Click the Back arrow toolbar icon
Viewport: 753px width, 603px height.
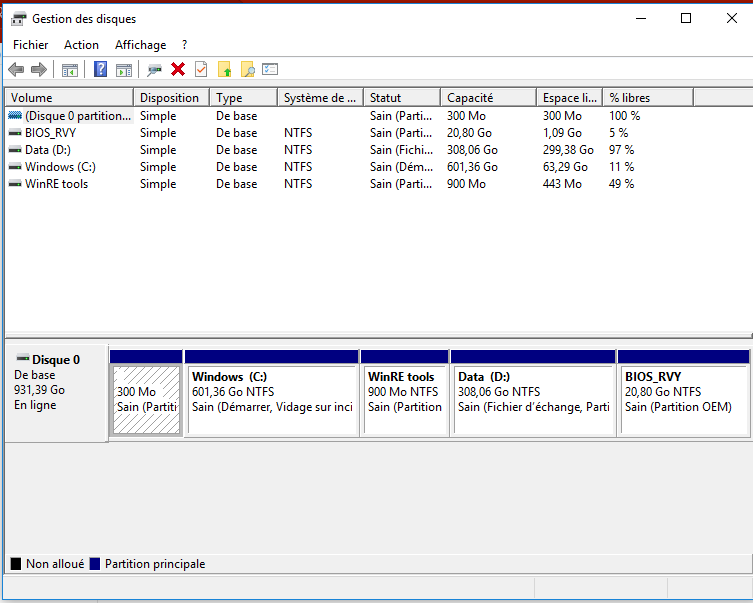click(x=16, y=70)
